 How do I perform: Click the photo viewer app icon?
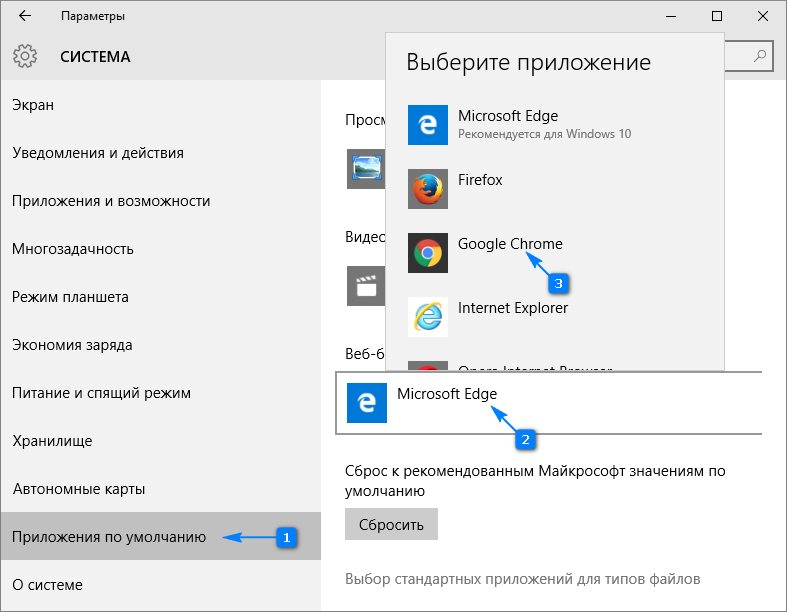(x=366, y=169)
